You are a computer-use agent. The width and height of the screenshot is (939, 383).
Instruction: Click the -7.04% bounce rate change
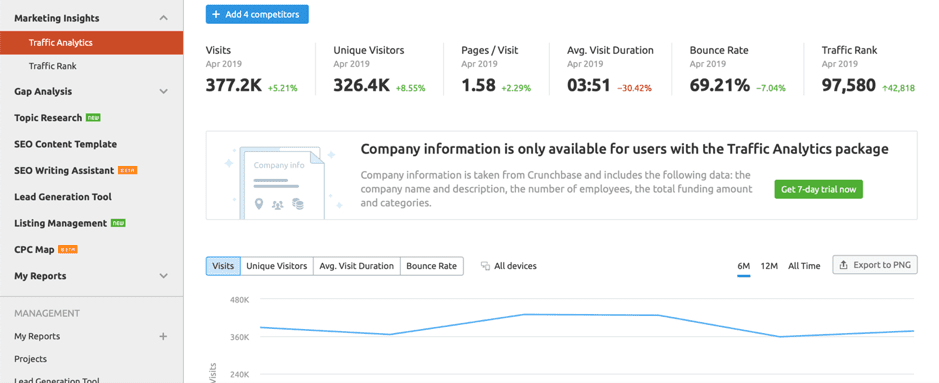(771, 88)
